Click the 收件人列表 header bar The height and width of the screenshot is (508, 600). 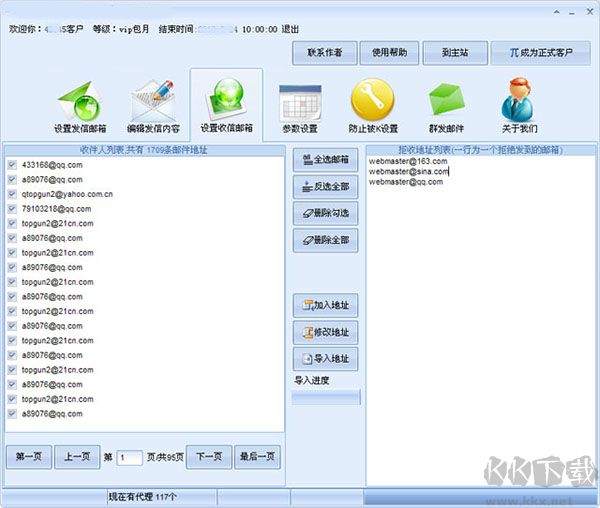144,150
